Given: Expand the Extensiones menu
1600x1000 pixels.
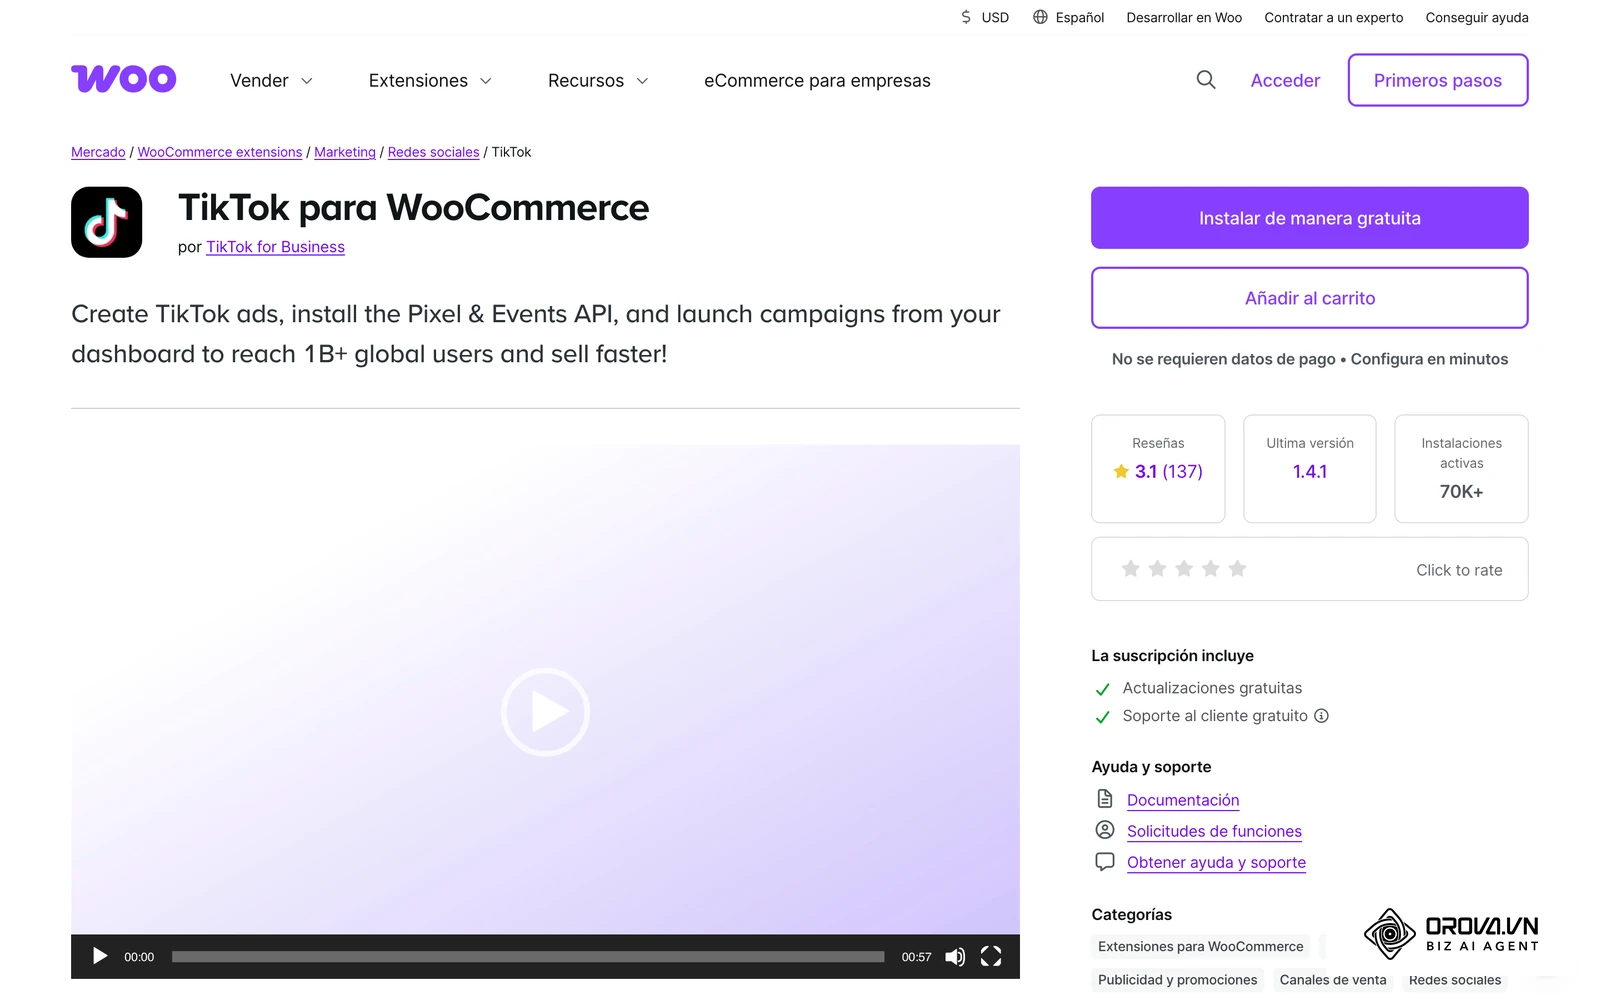Looking at the screenshot, I should 430,81.
